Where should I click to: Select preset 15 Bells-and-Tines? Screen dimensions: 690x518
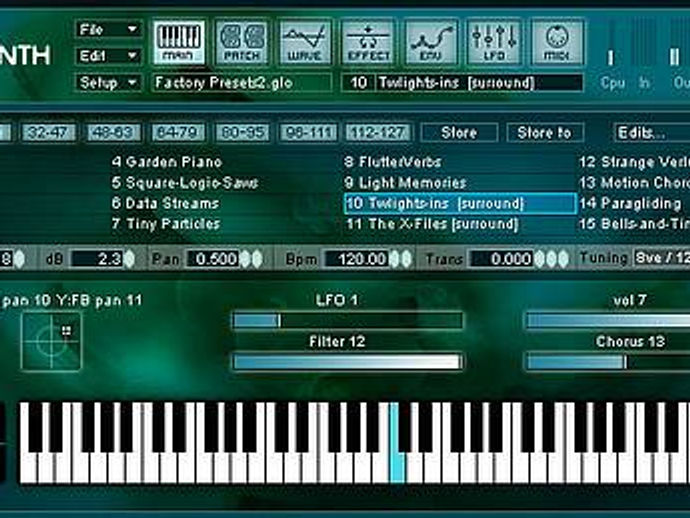(634, 224)
